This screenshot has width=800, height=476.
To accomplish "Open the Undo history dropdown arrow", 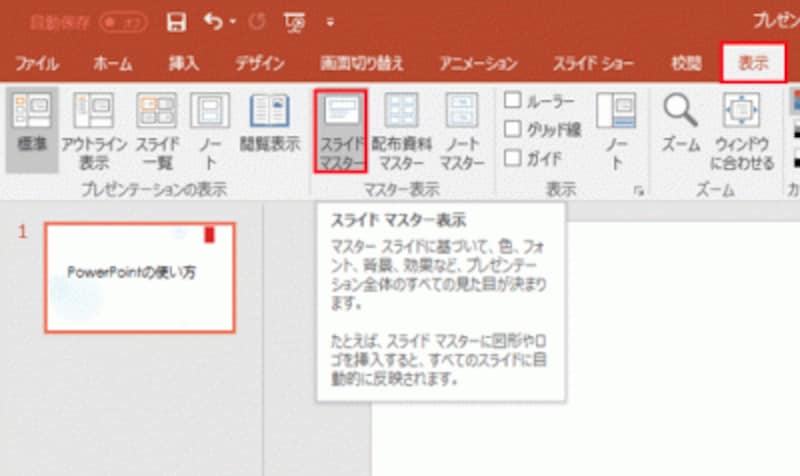I will tap(233, 21).
